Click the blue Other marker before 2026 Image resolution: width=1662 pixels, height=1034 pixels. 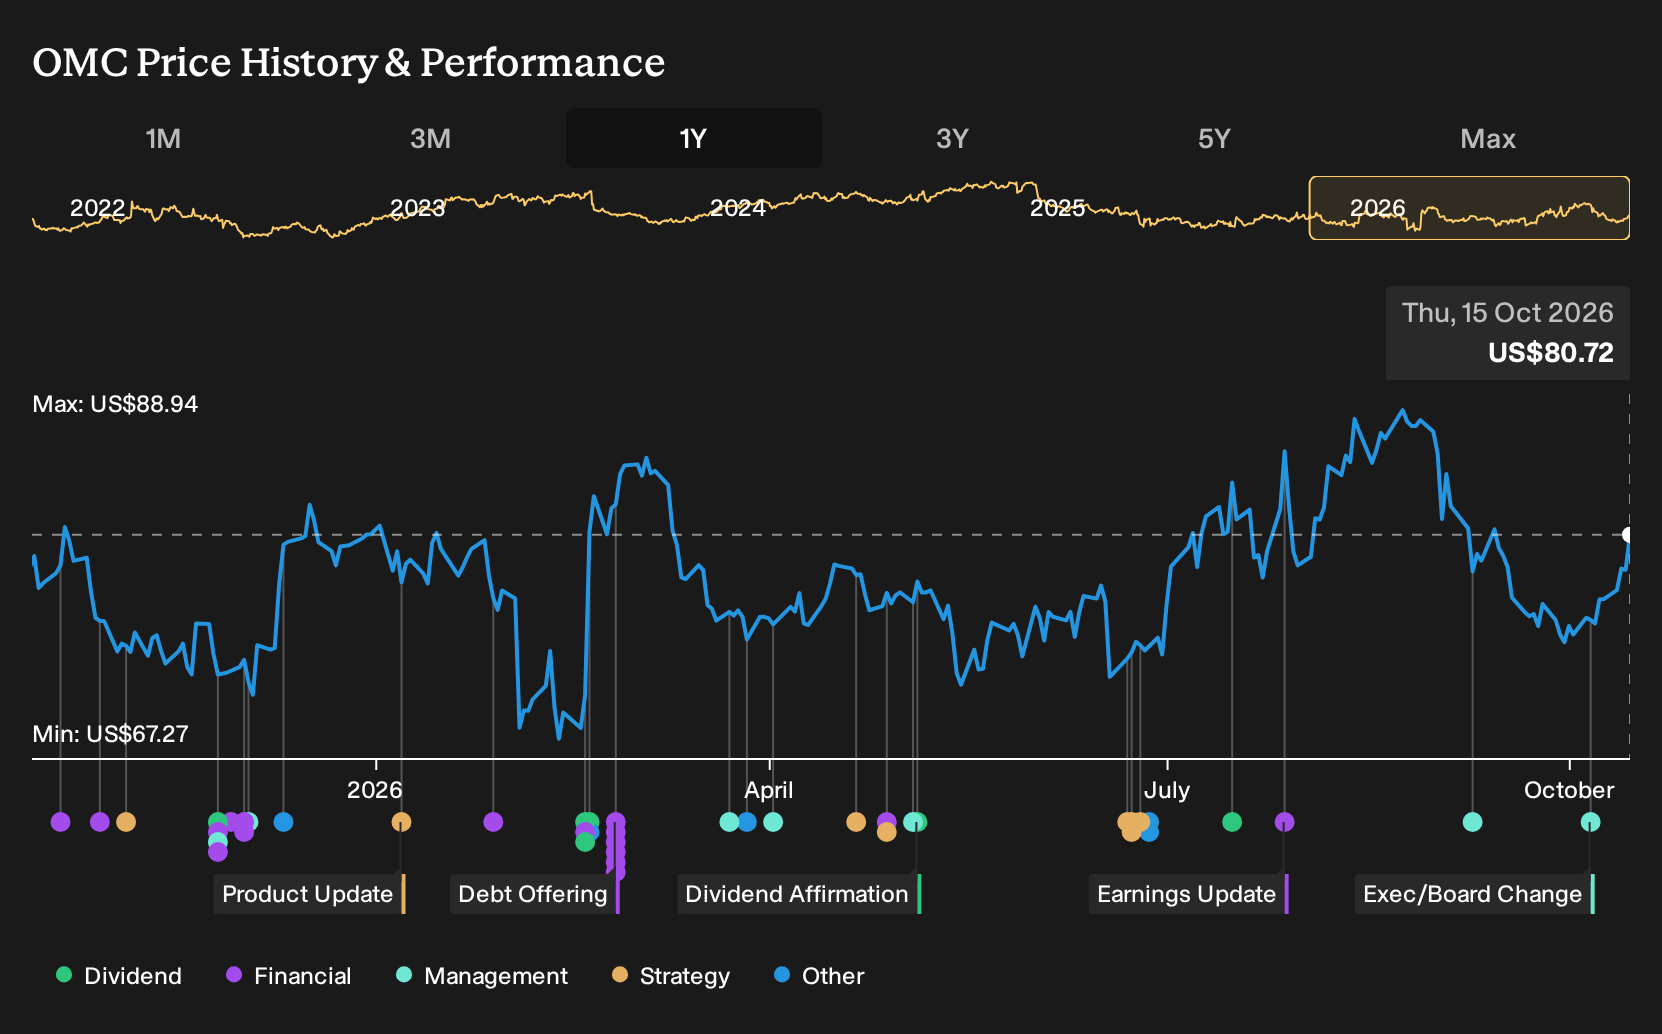tap(283, 822)
